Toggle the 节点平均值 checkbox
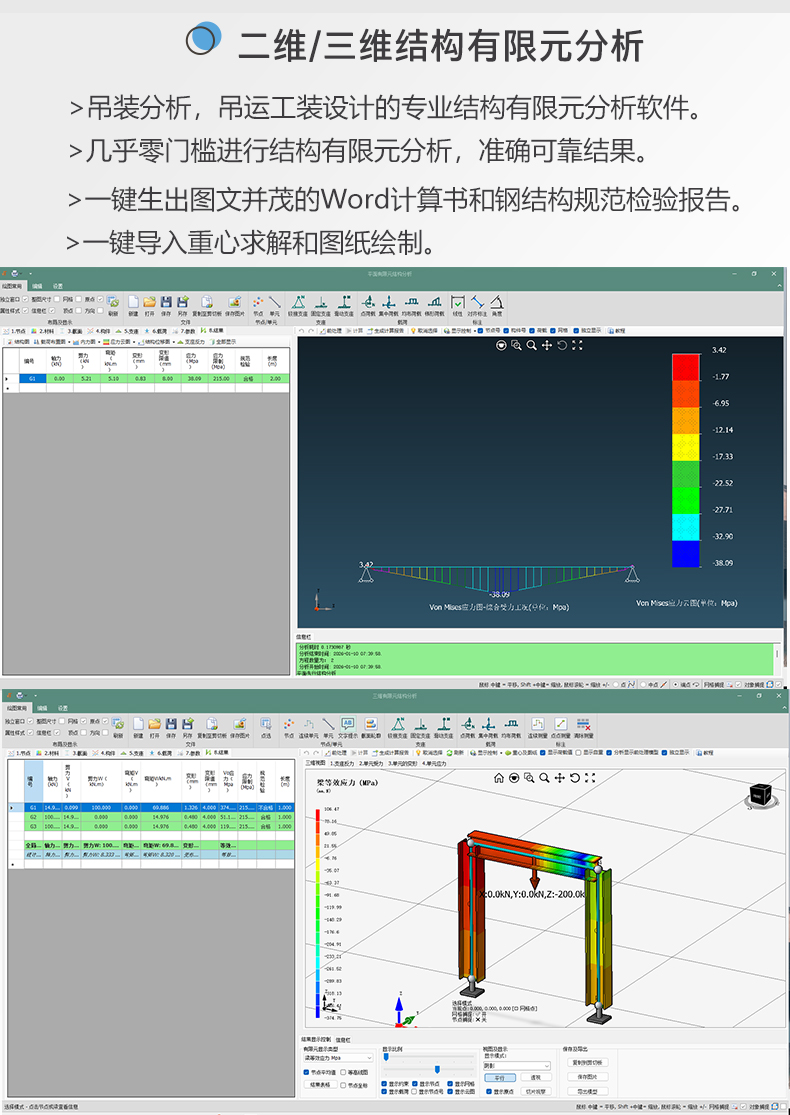This screenshot has height=1115, width=790. tap(308, 1071)
